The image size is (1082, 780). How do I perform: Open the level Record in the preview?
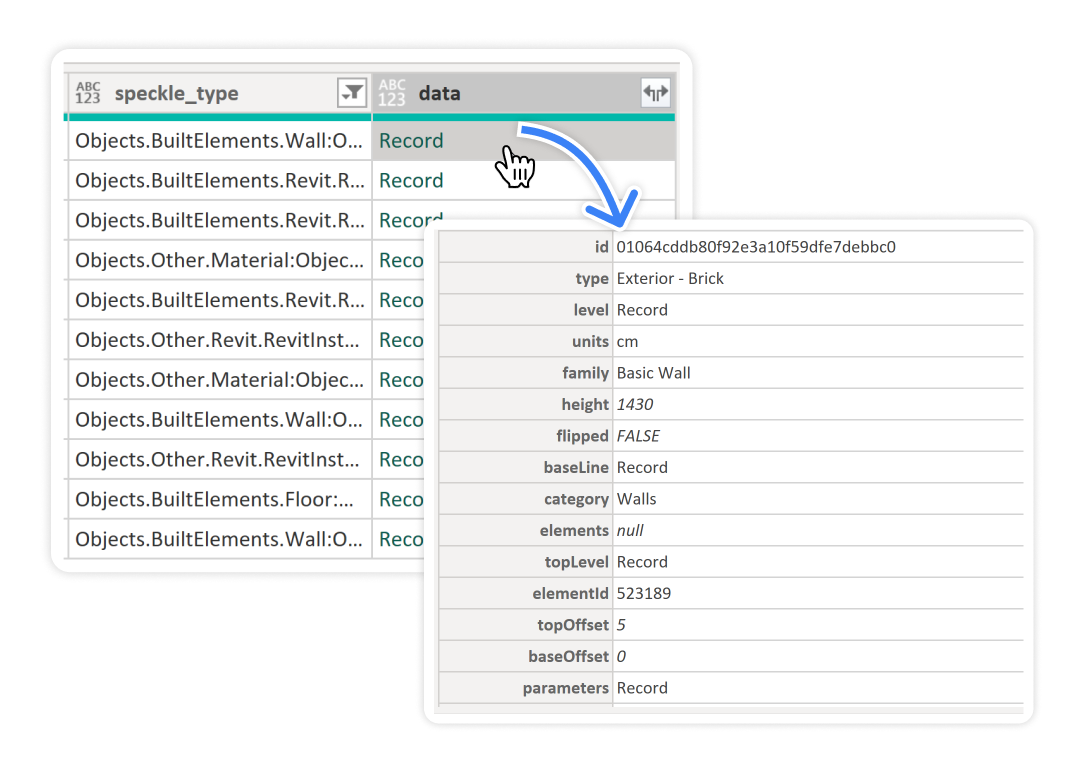(642, 310)
